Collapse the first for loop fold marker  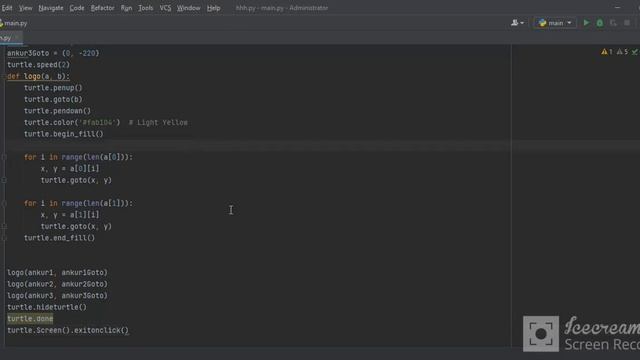click(4, 157)
